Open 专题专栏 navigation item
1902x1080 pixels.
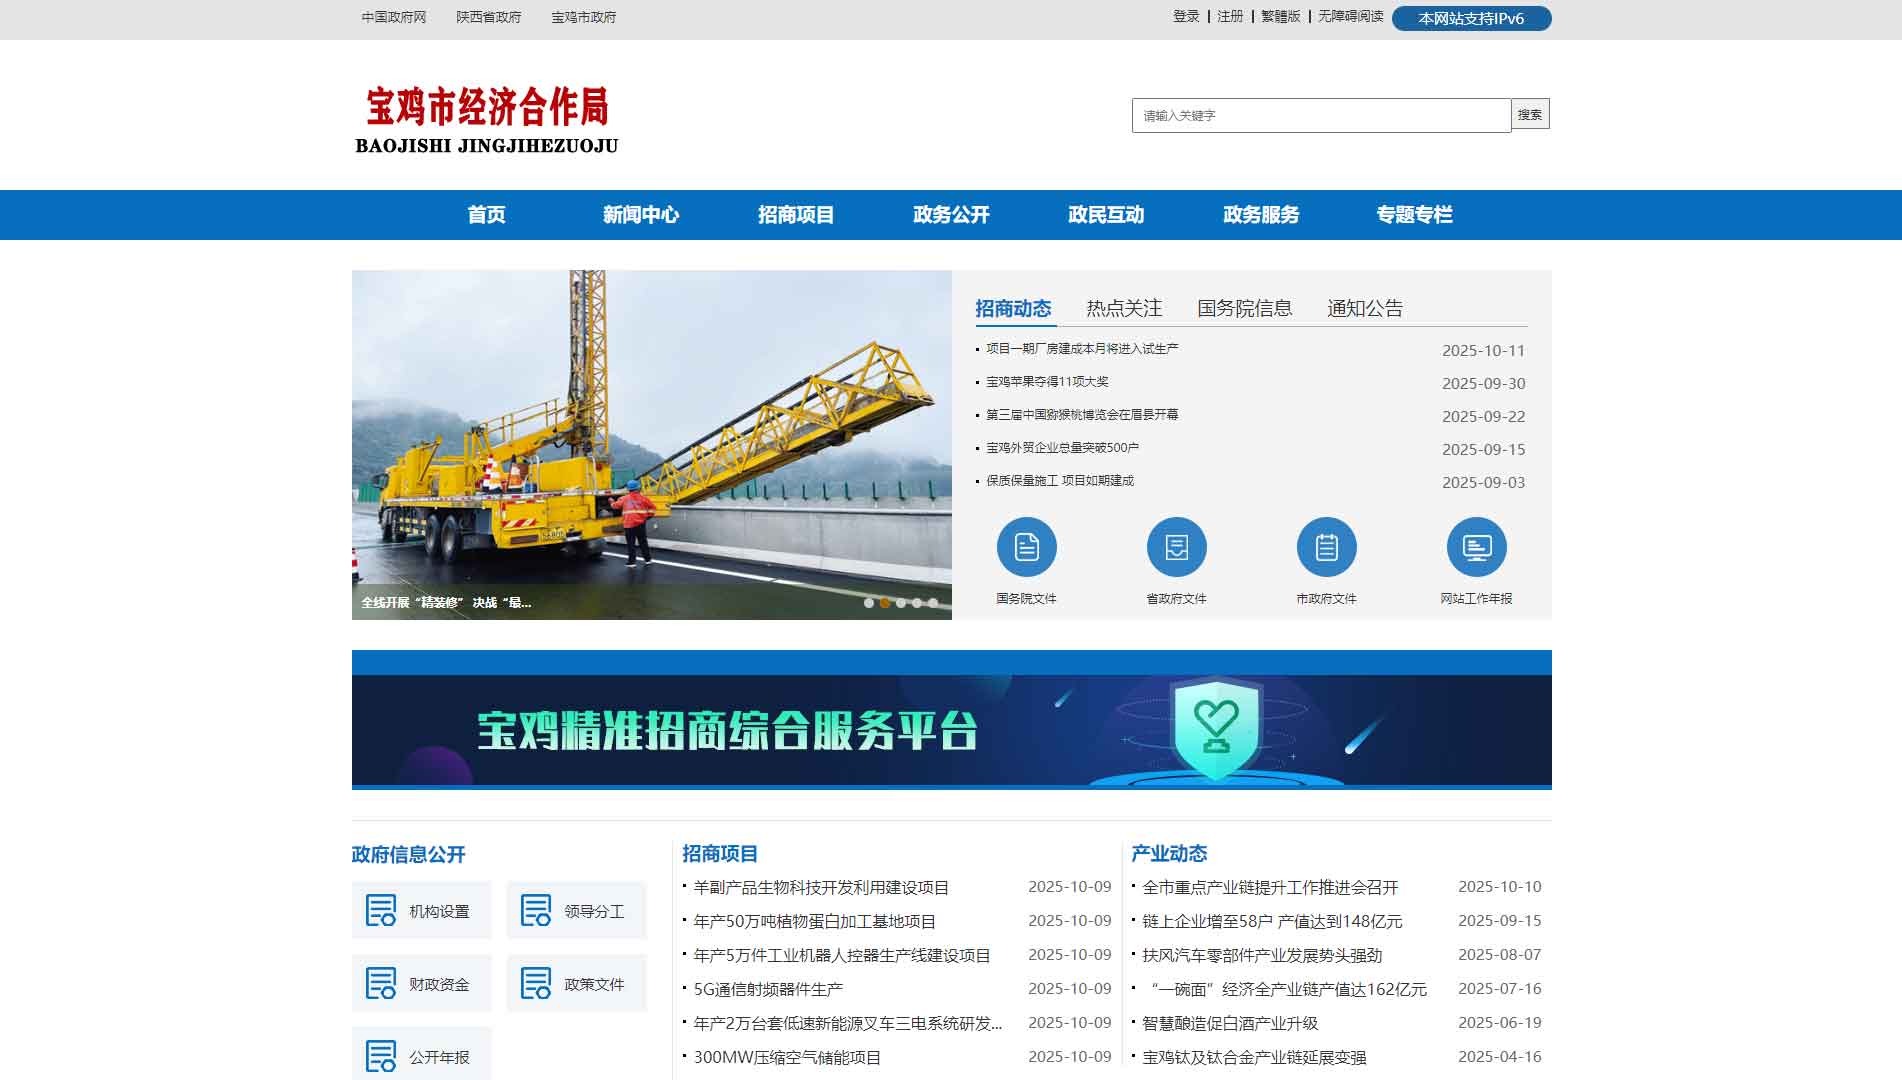1414,215
